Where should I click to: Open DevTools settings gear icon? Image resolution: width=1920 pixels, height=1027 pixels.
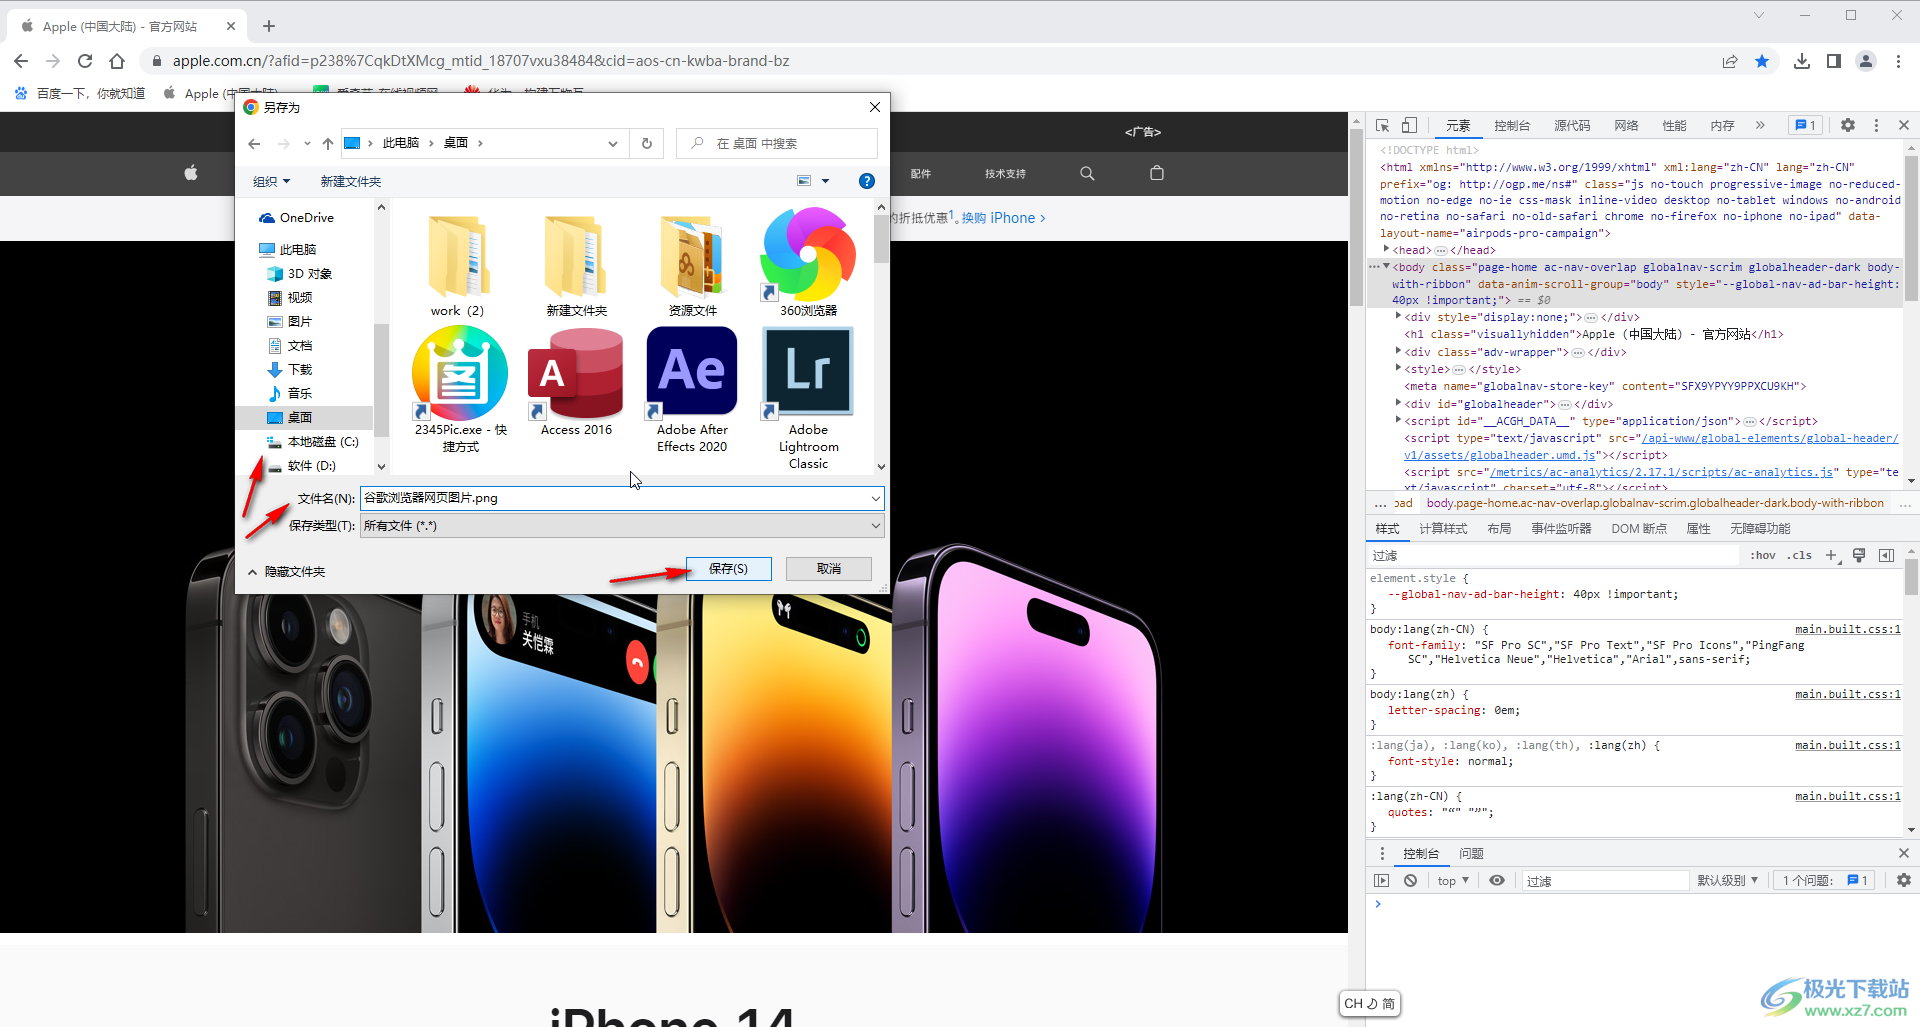(1848, 125)
